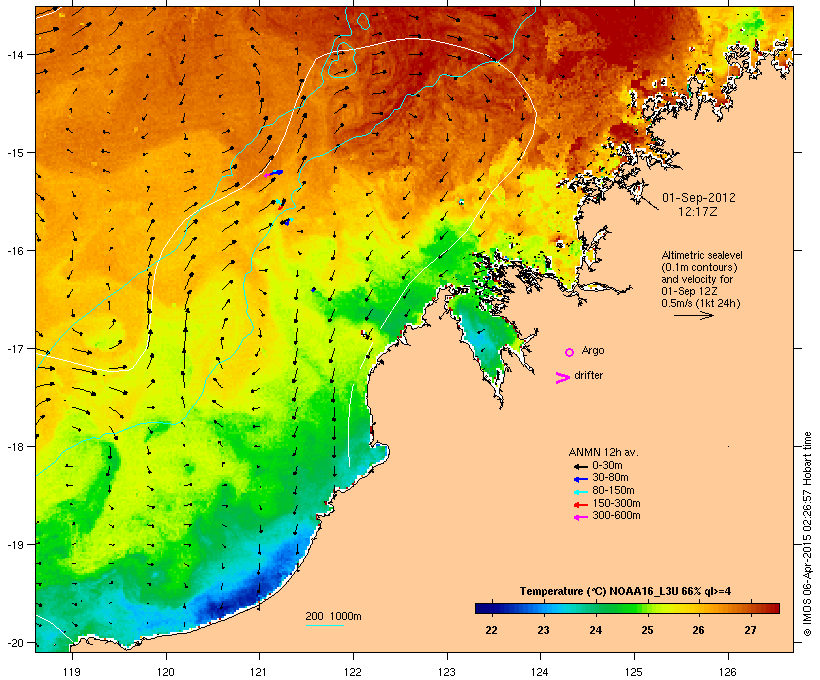This screenshot has height=680, width=820.
Task: Click the colorbar value 22
Action: click(x=491, y=630)
